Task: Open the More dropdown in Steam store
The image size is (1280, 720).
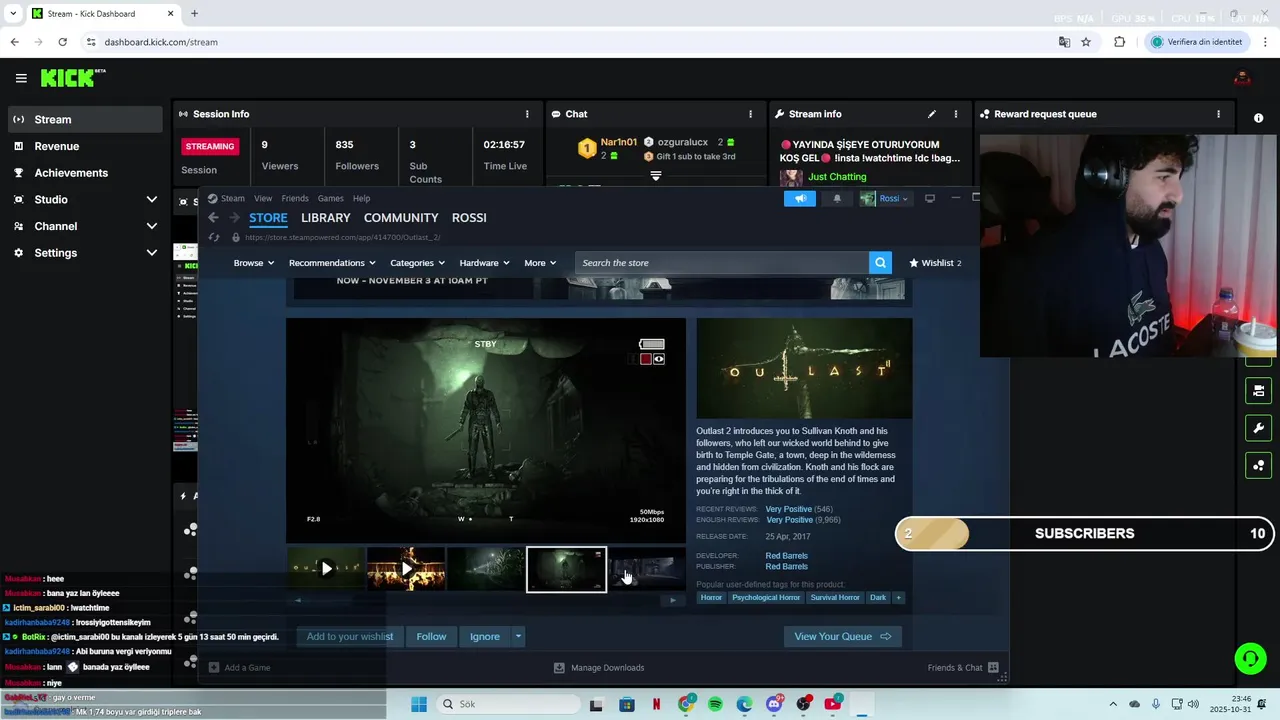Action: [540, 263]
